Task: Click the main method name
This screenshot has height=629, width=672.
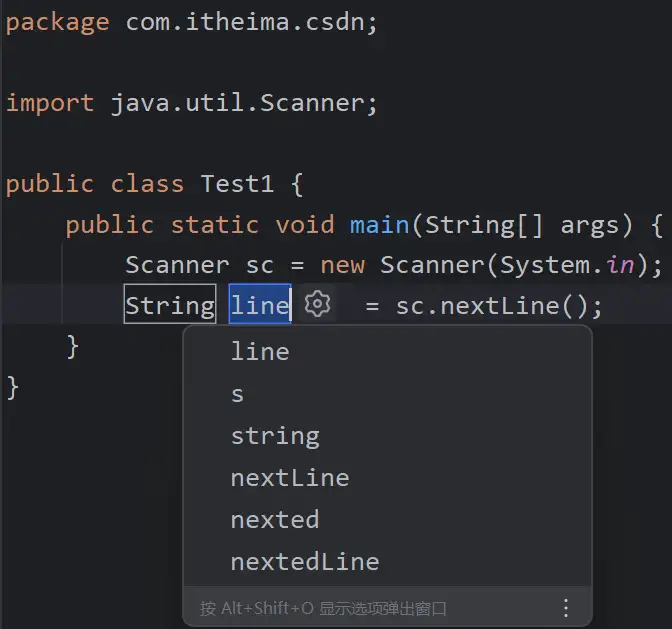Action: click(379, 224)
